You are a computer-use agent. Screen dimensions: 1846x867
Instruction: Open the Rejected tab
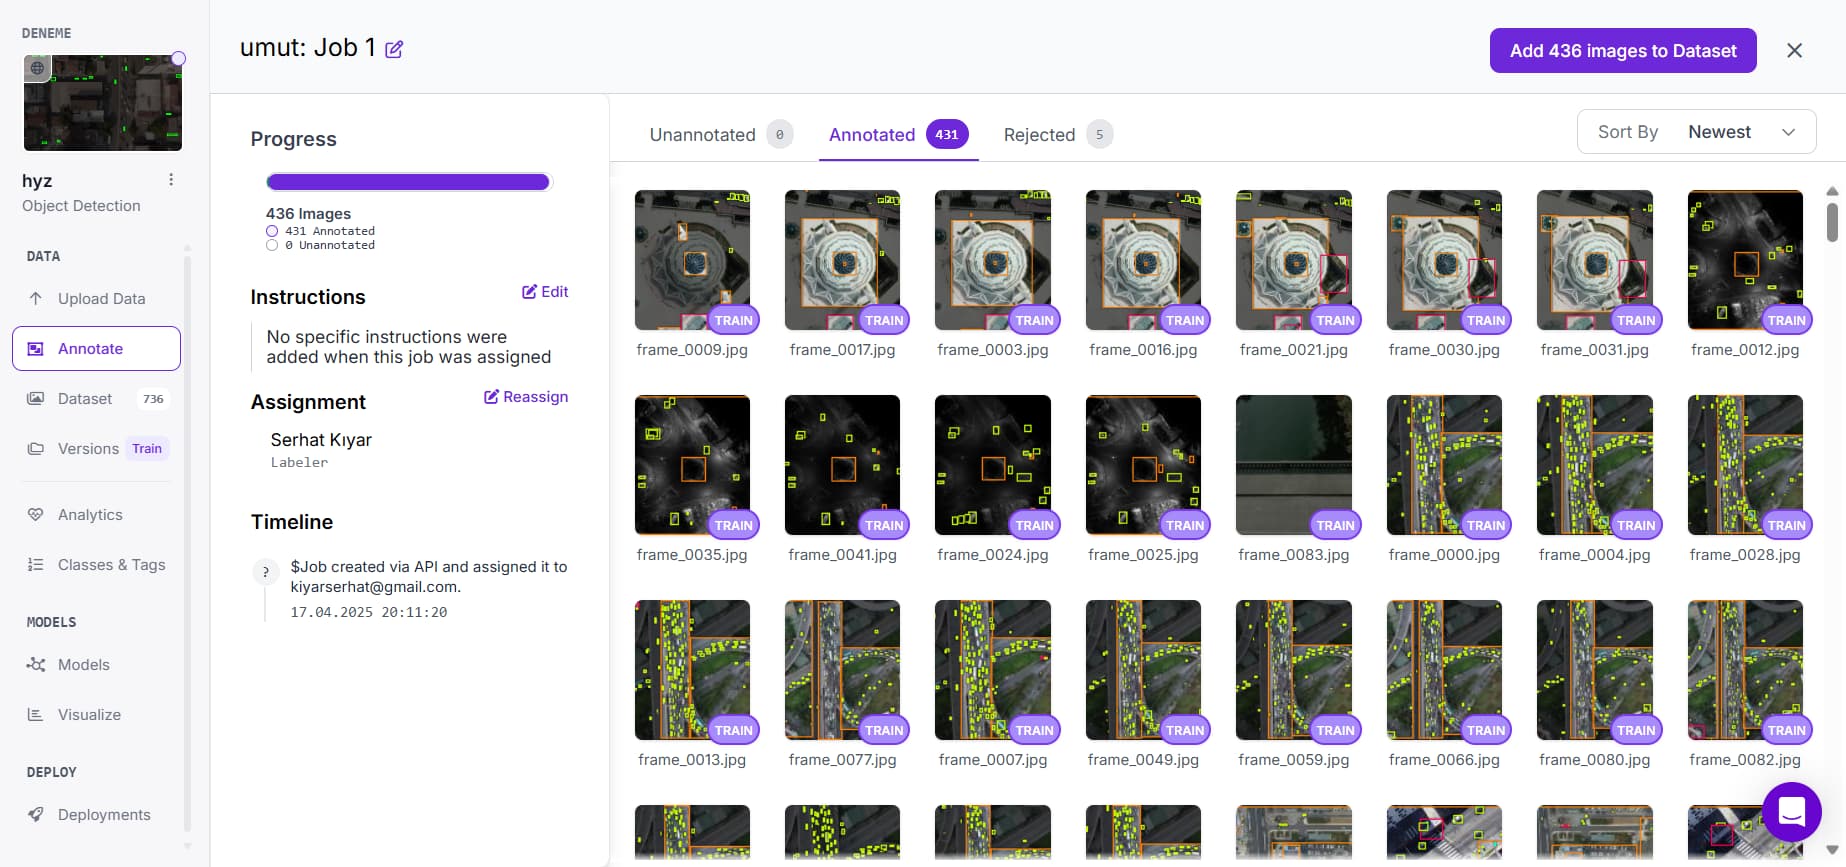1057,134
